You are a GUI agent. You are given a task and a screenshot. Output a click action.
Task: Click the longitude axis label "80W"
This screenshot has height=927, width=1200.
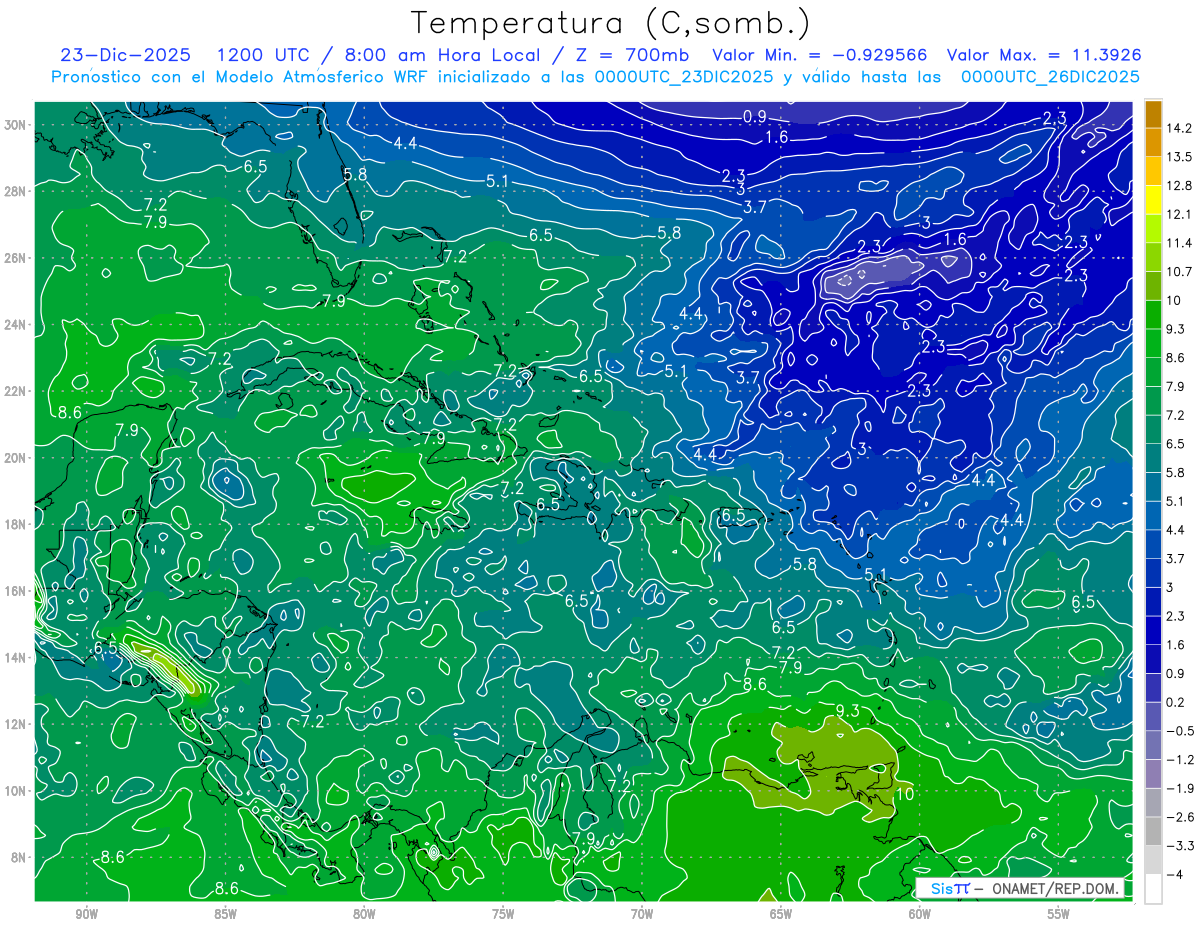point(364,914)
